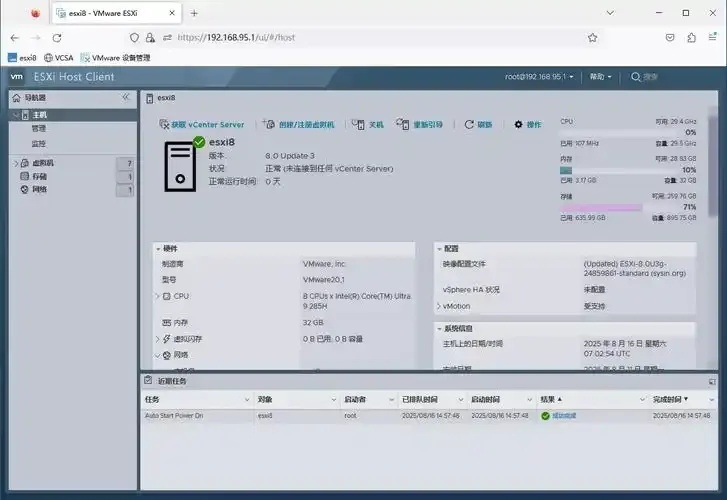Open the VMware 设备管理 bookmark
The height and width of the screenshot is (500, 727).
click(x=115, y=58)
